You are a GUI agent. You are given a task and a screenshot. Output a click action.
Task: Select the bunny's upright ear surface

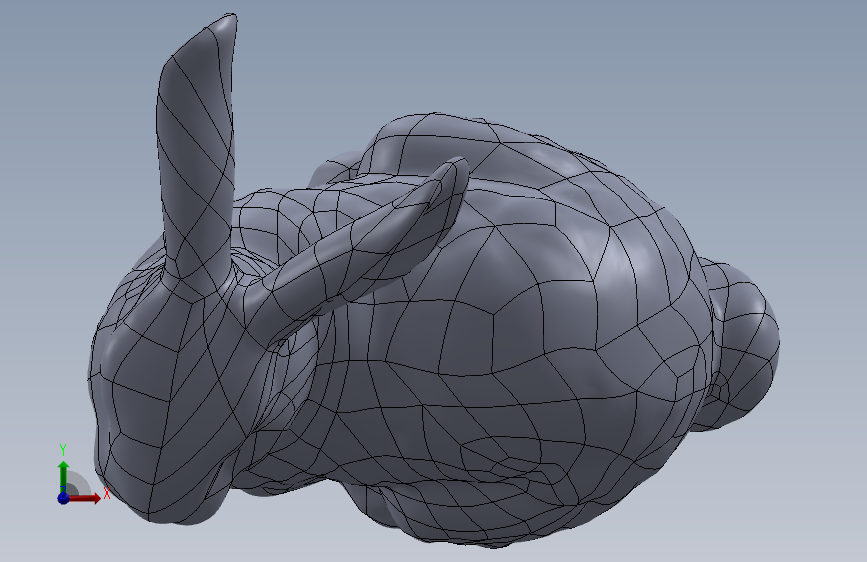[196, 149]
